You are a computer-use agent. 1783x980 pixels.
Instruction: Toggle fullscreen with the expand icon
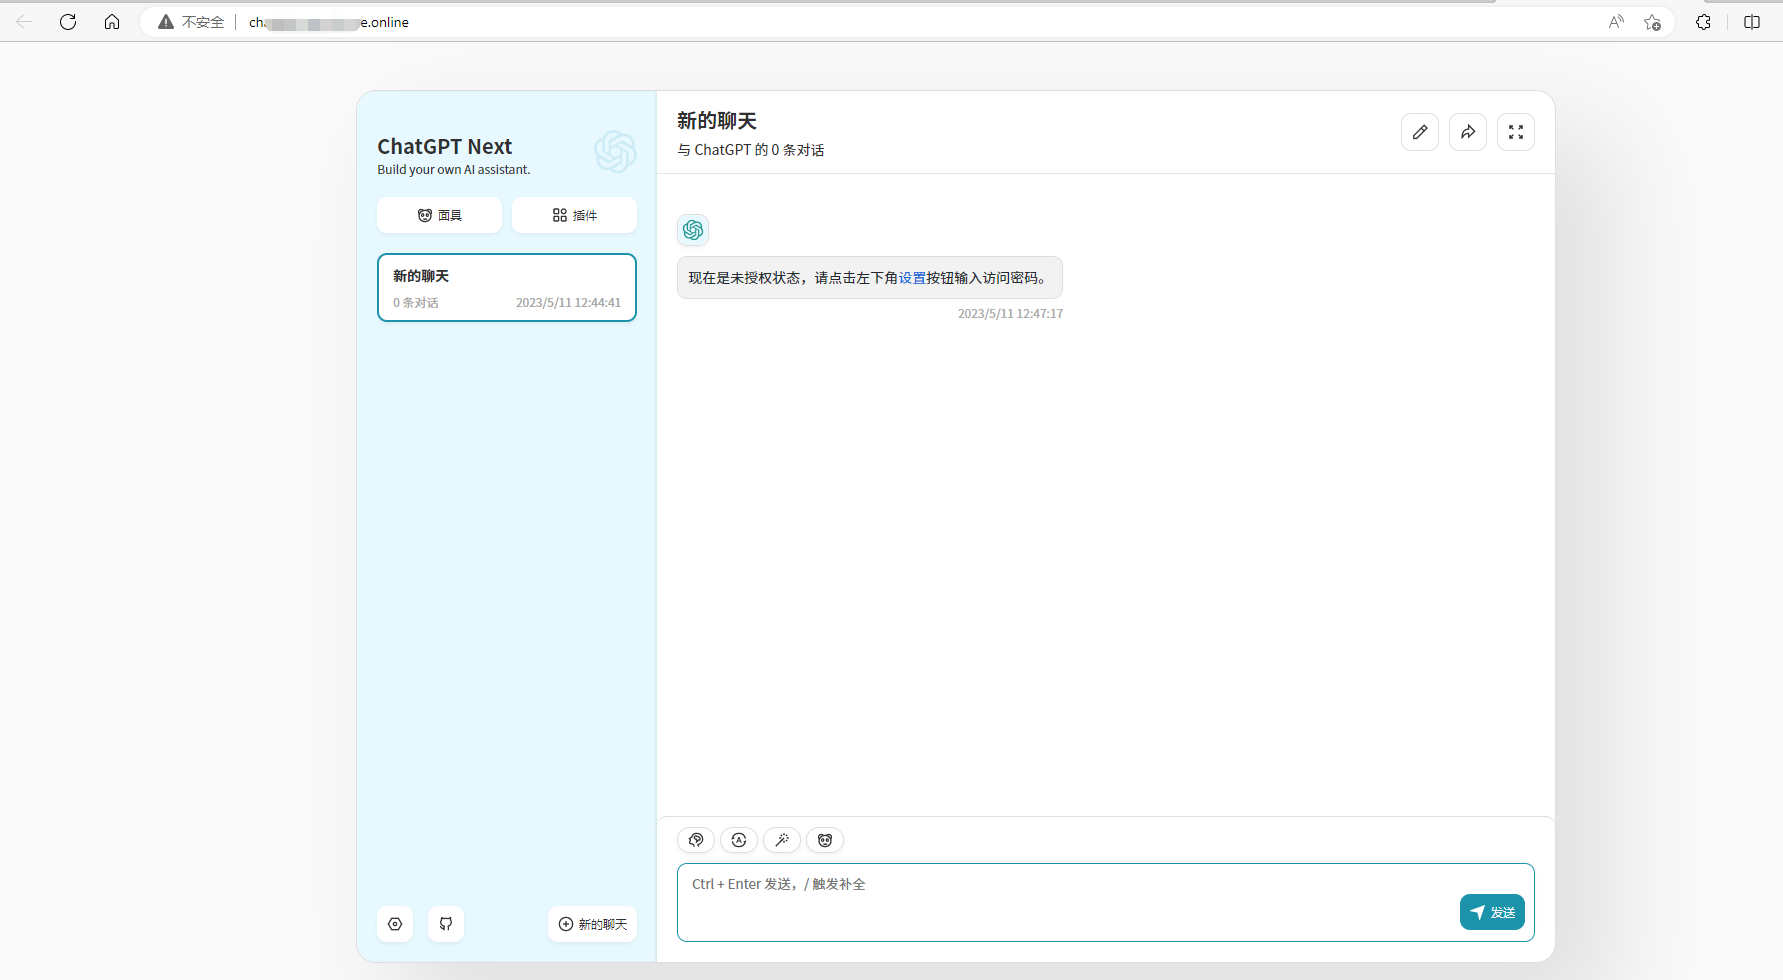[1516, 132]
